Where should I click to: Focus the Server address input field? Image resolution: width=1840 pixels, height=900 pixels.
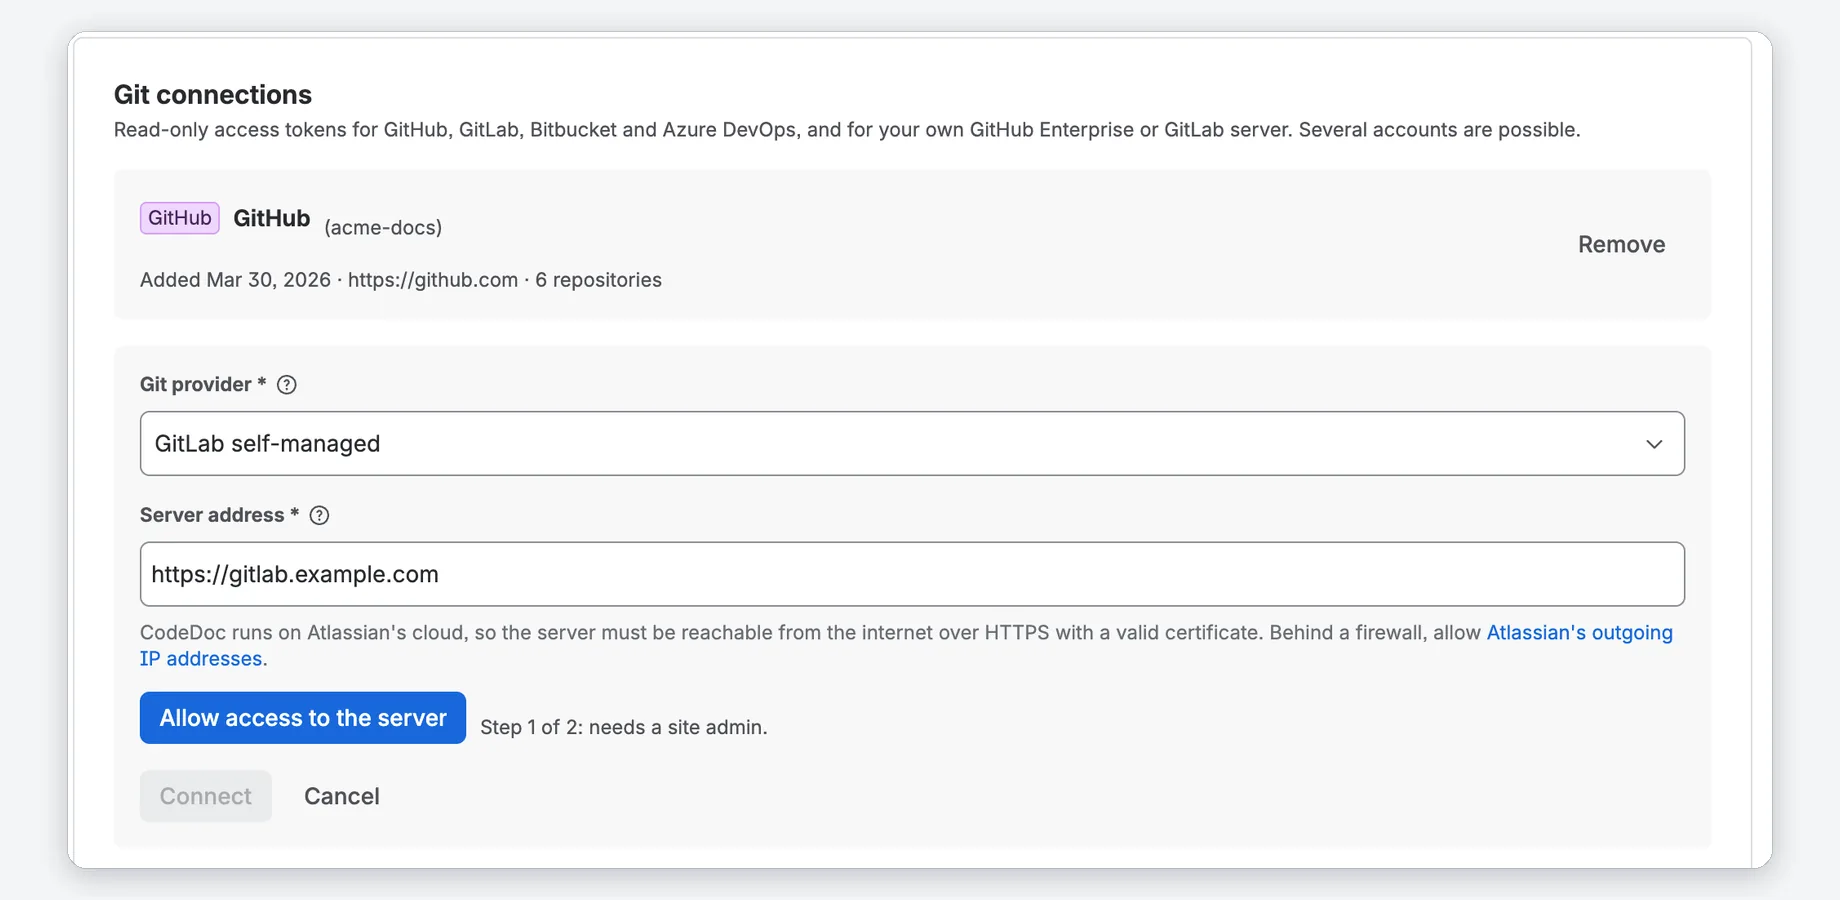912,574
